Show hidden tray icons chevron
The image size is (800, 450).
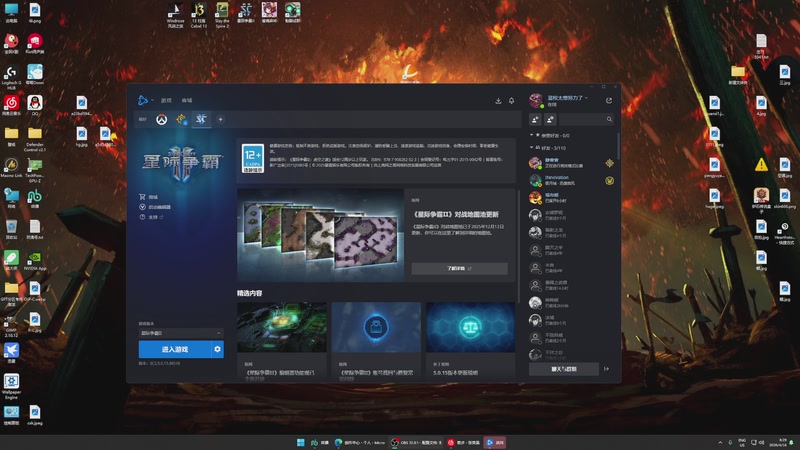(720, 442)
